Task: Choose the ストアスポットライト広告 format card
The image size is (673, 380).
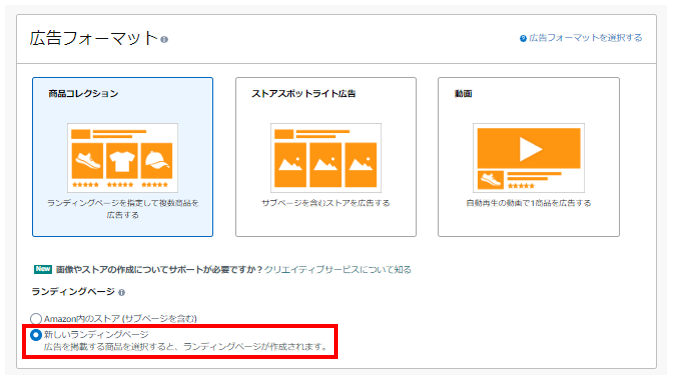Action: pyautogui.click(x=326, y=157)
